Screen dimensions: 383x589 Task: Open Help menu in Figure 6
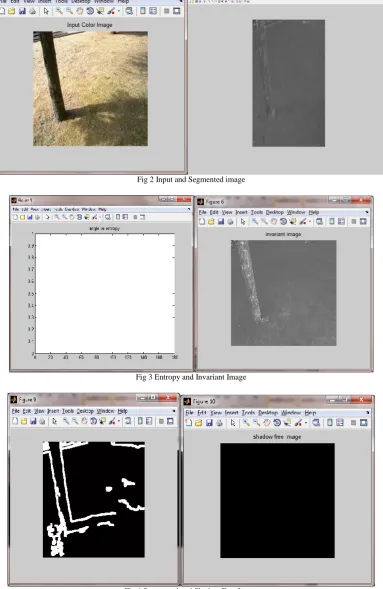coord(314,212)
